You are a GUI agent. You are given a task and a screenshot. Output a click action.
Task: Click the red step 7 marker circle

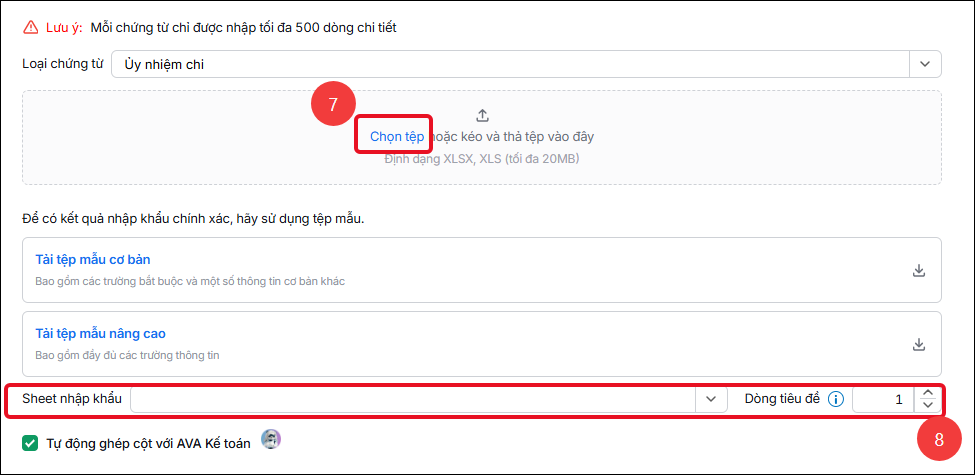tap(333, 105)
